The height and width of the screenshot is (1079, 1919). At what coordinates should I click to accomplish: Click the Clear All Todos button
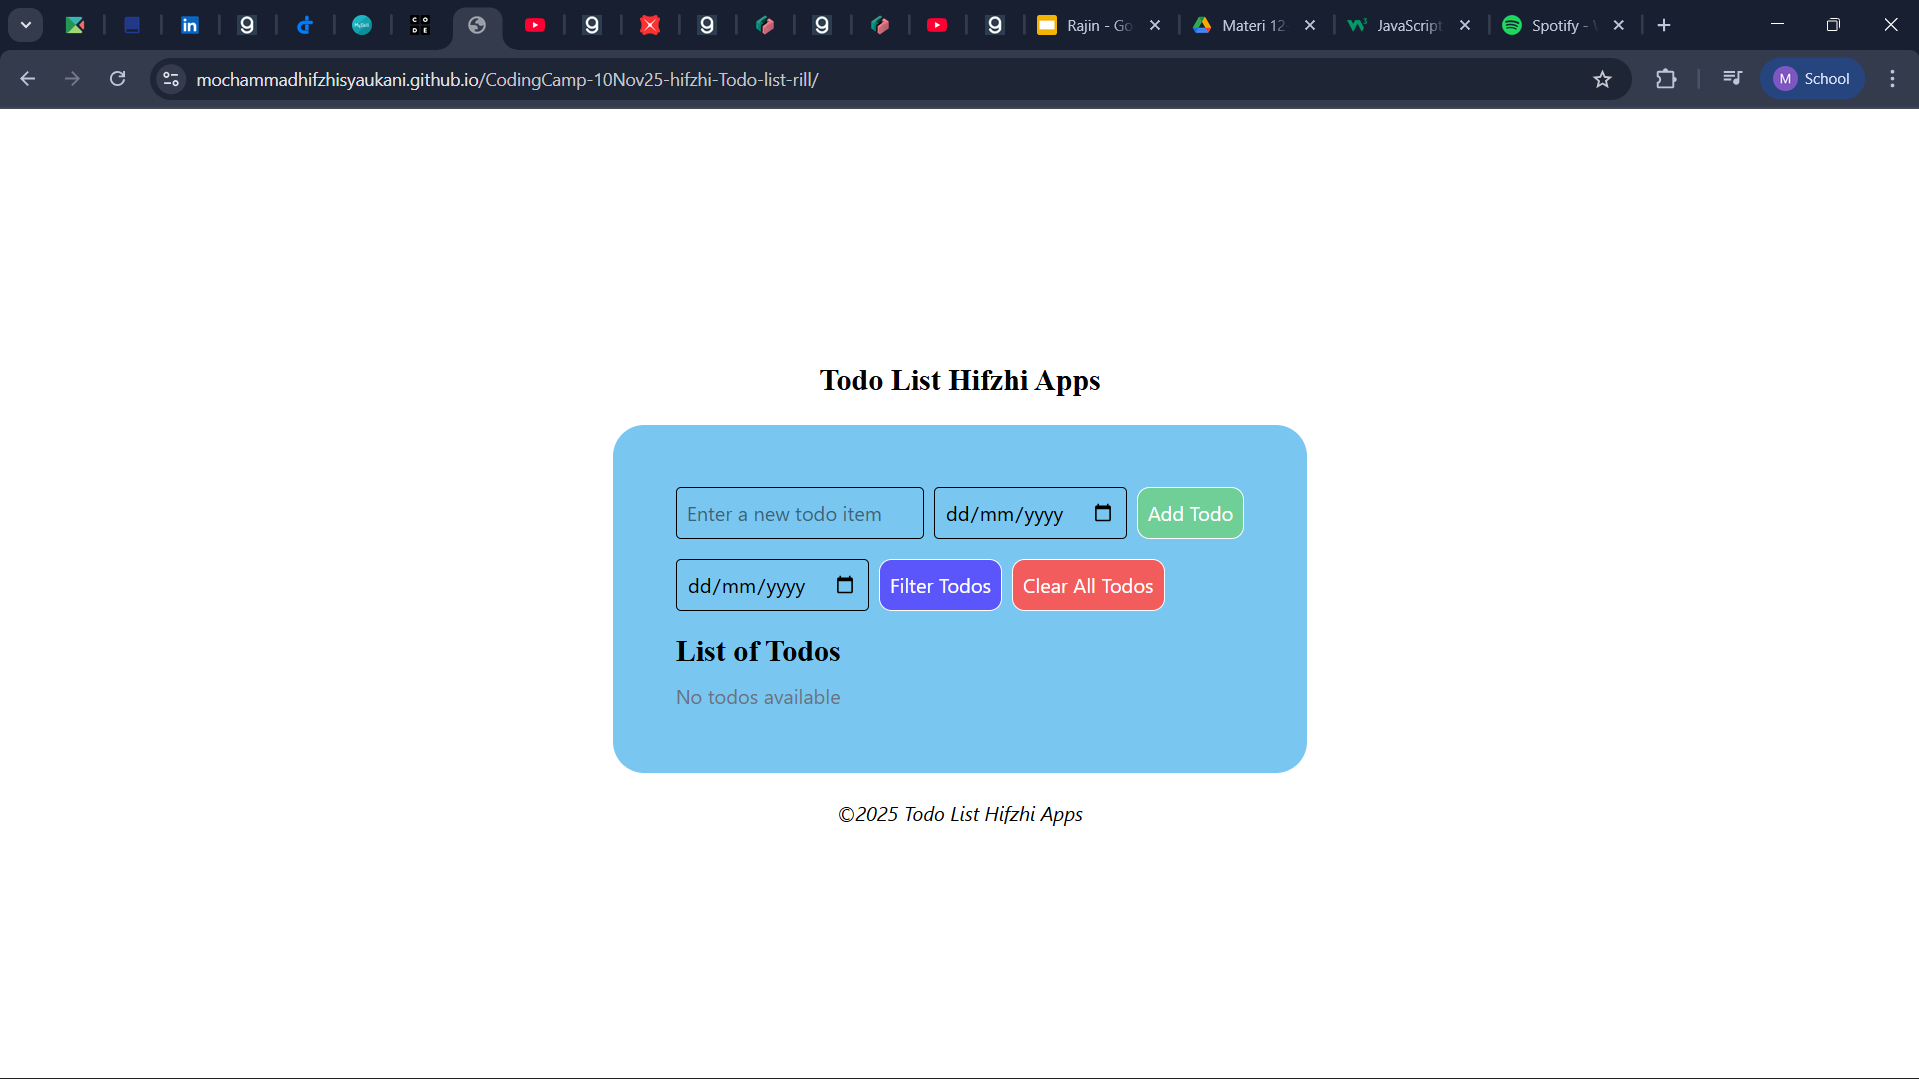[1087, 585]
